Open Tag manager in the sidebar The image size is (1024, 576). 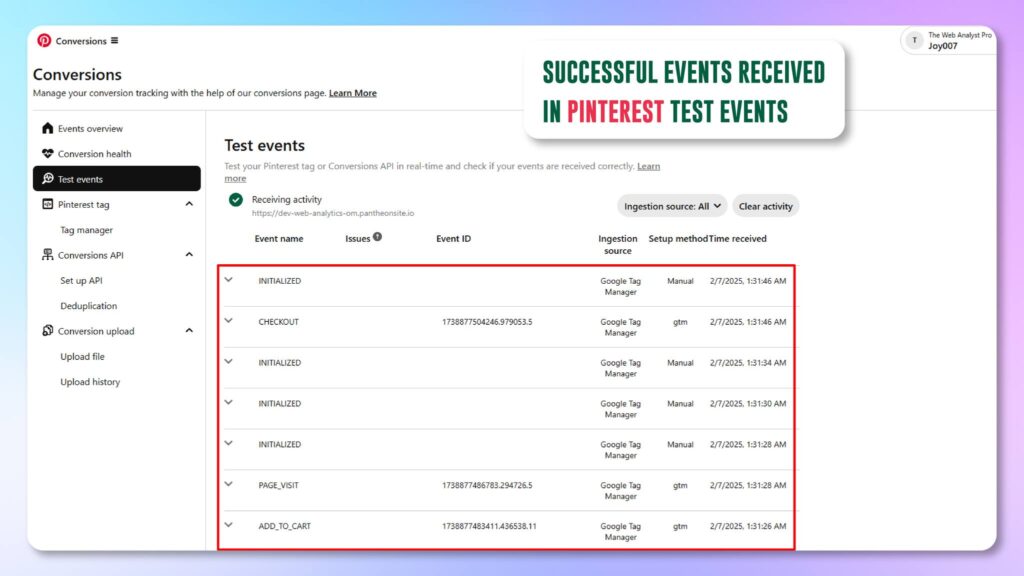86,230
